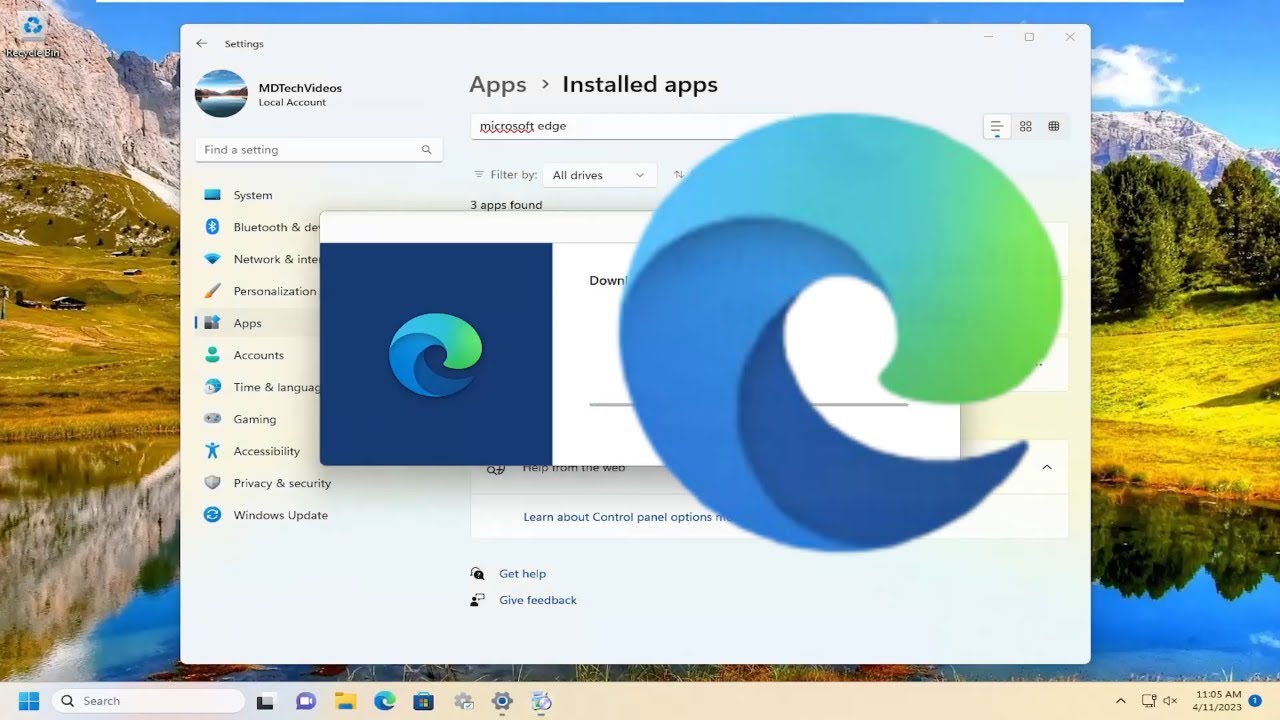
Task: Click the Edge installer download progress bar
Action: [x=748, y=404]
